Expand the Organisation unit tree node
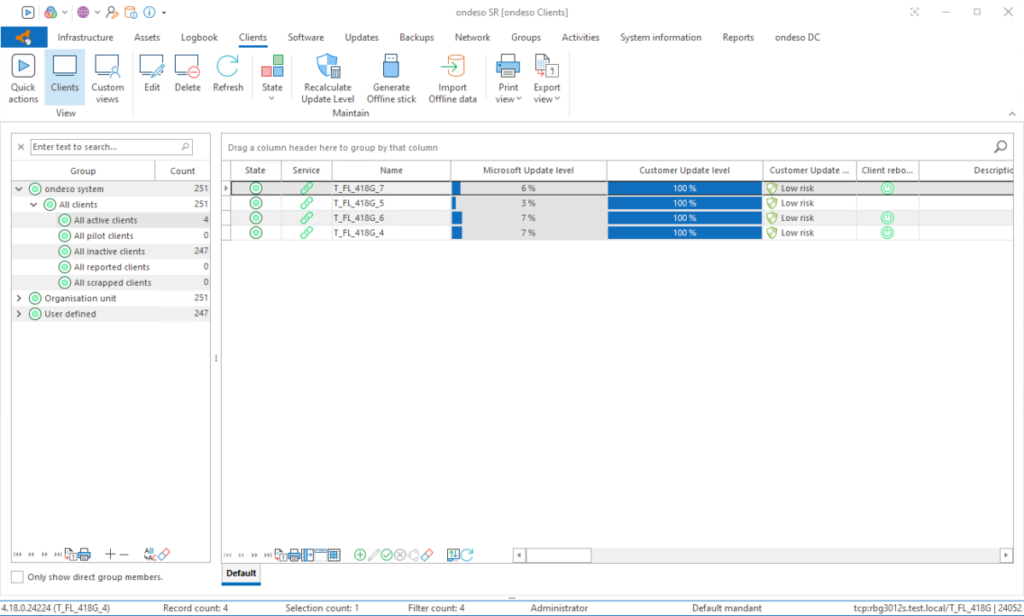The image size is (1024, 616). coord(20,298)
